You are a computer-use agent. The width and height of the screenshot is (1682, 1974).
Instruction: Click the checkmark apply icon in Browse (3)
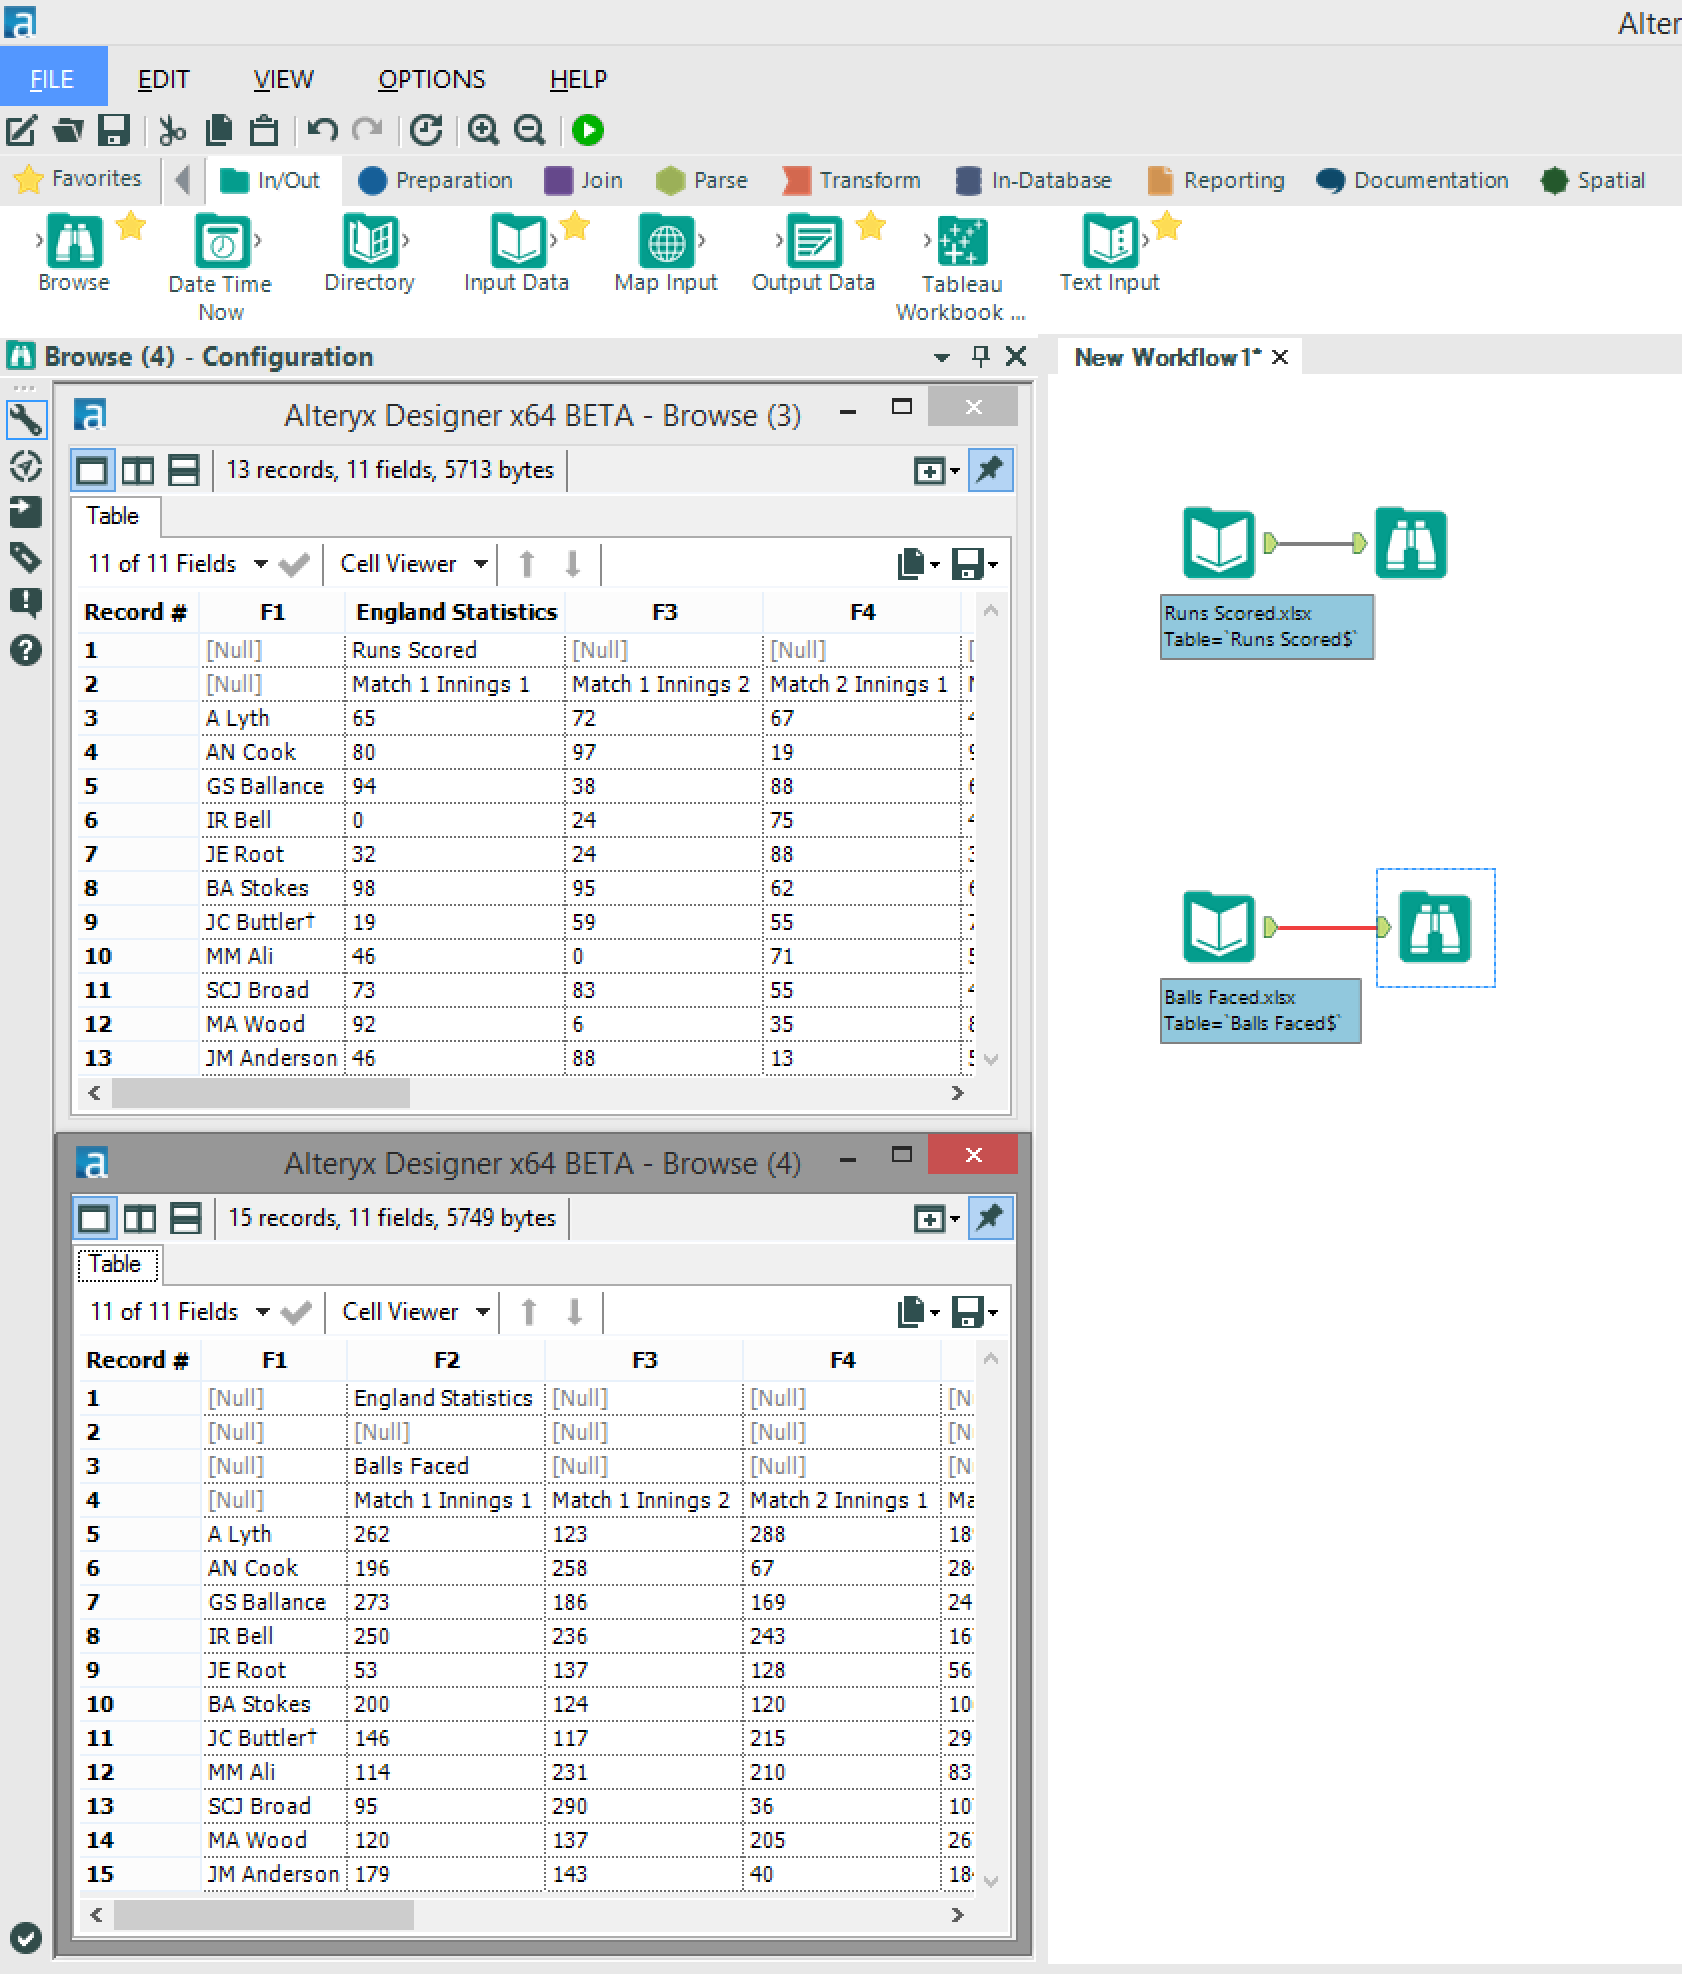tap(294, 564)
